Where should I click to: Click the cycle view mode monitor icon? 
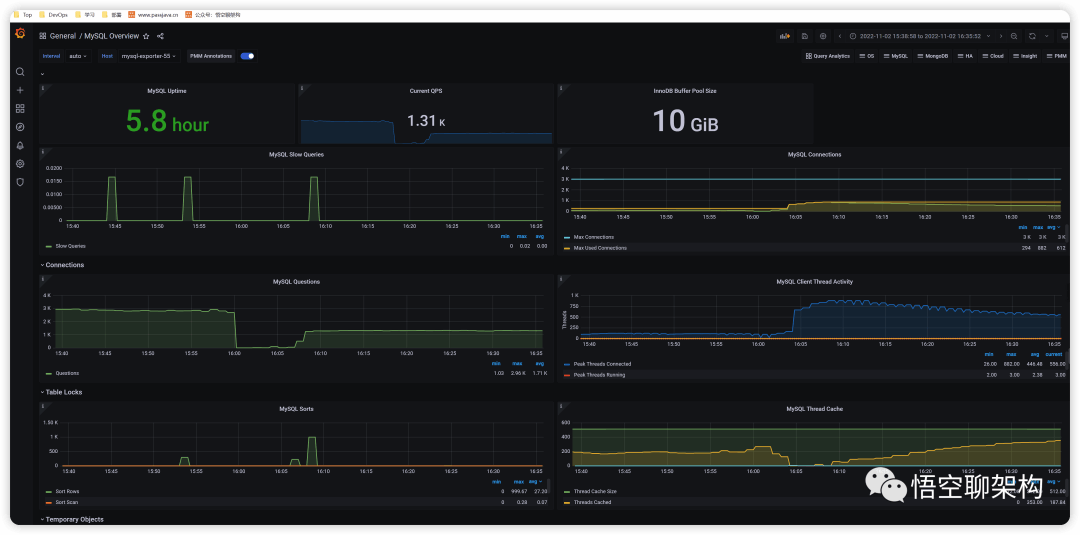click(1064, 36)
